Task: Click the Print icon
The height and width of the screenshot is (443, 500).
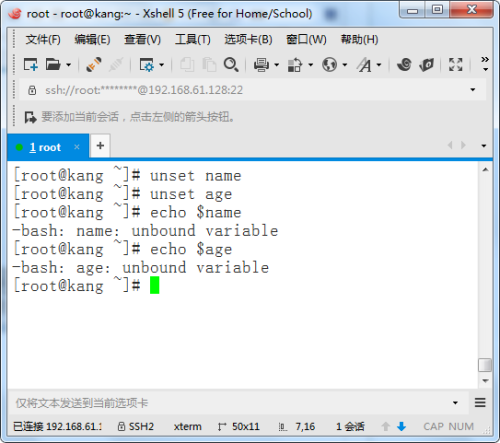Action: coord(261,65)
